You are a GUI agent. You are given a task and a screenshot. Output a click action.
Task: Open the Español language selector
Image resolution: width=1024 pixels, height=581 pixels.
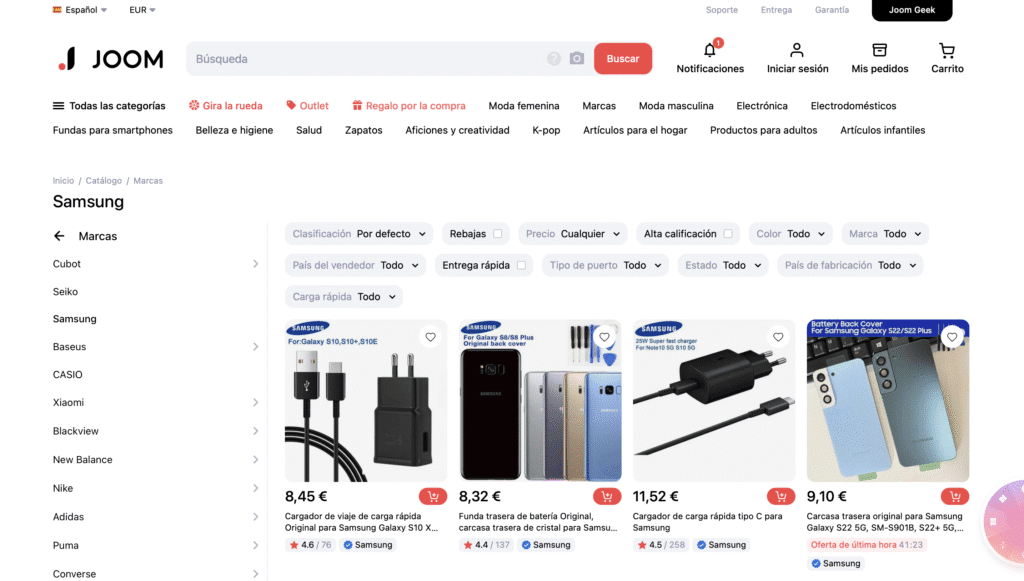[80, 10]
